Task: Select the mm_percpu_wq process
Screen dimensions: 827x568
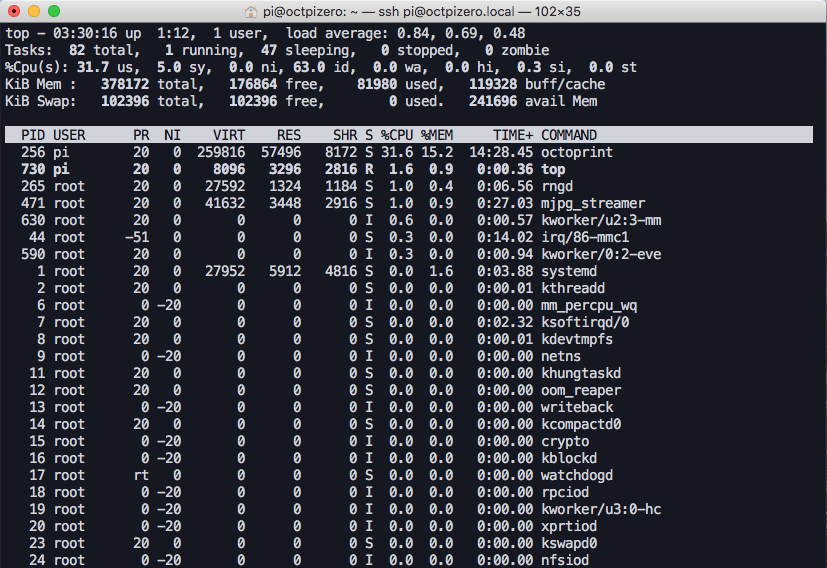Action: click(589, 305)
